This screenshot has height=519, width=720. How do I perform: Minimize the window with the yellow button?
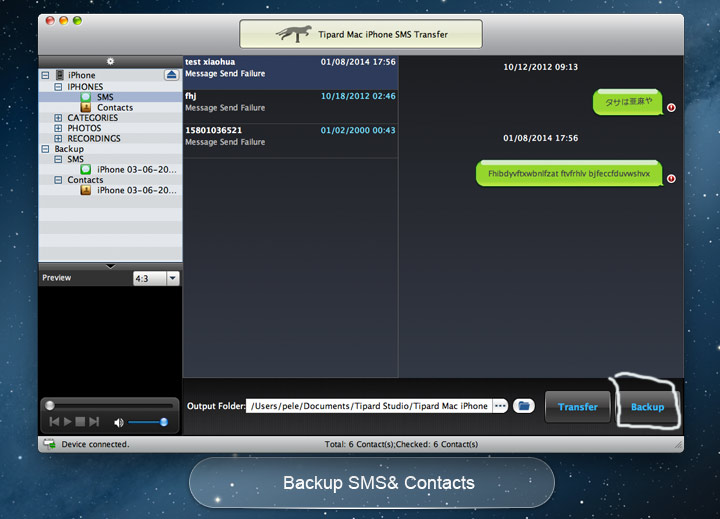point(64,20)
